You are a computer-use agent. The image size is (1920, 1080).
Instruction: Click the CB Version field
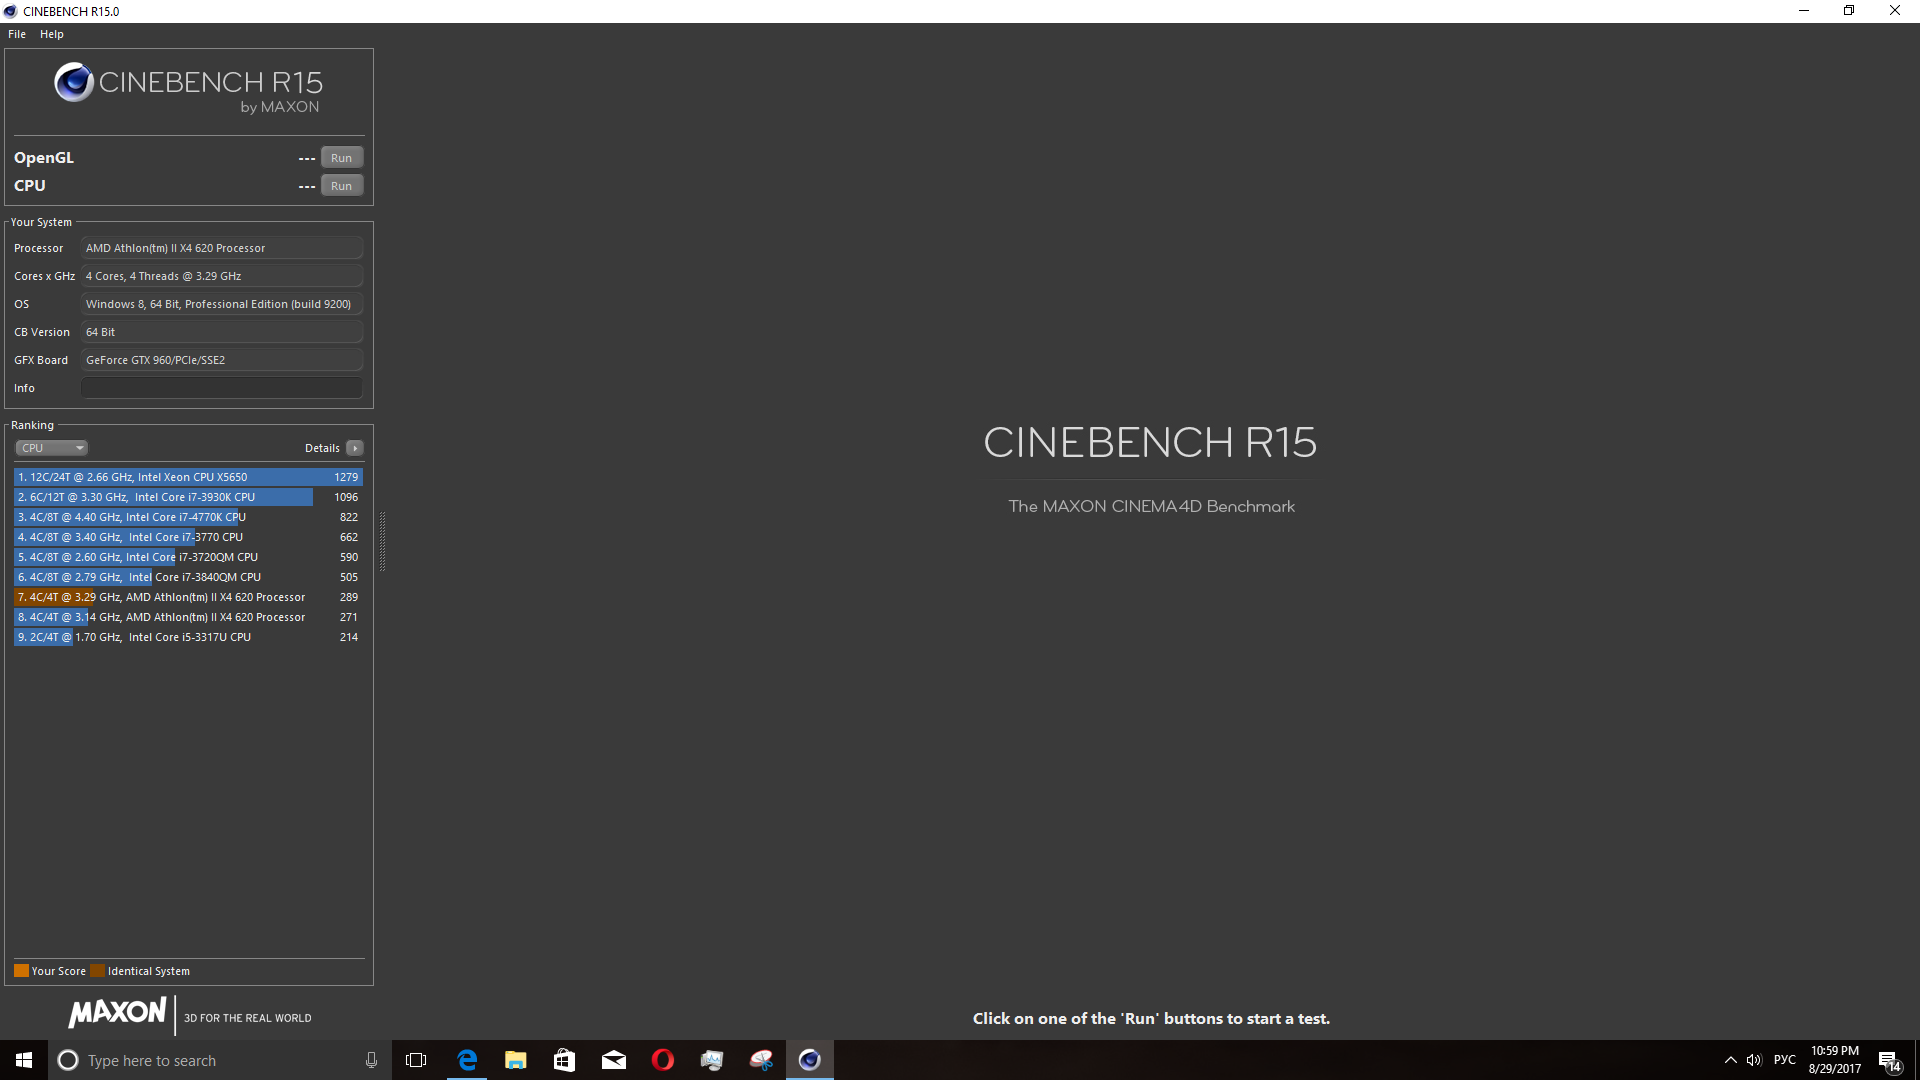point(222,332)
